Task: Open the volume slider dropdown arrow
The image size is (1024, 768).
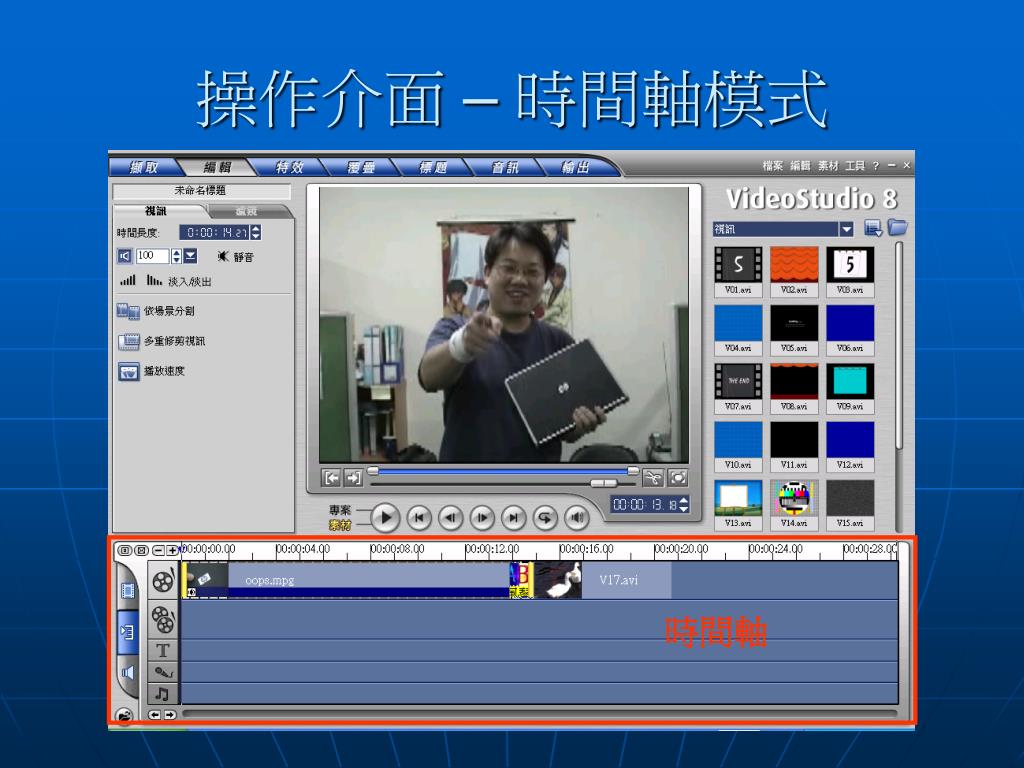Action: (190, 256)
